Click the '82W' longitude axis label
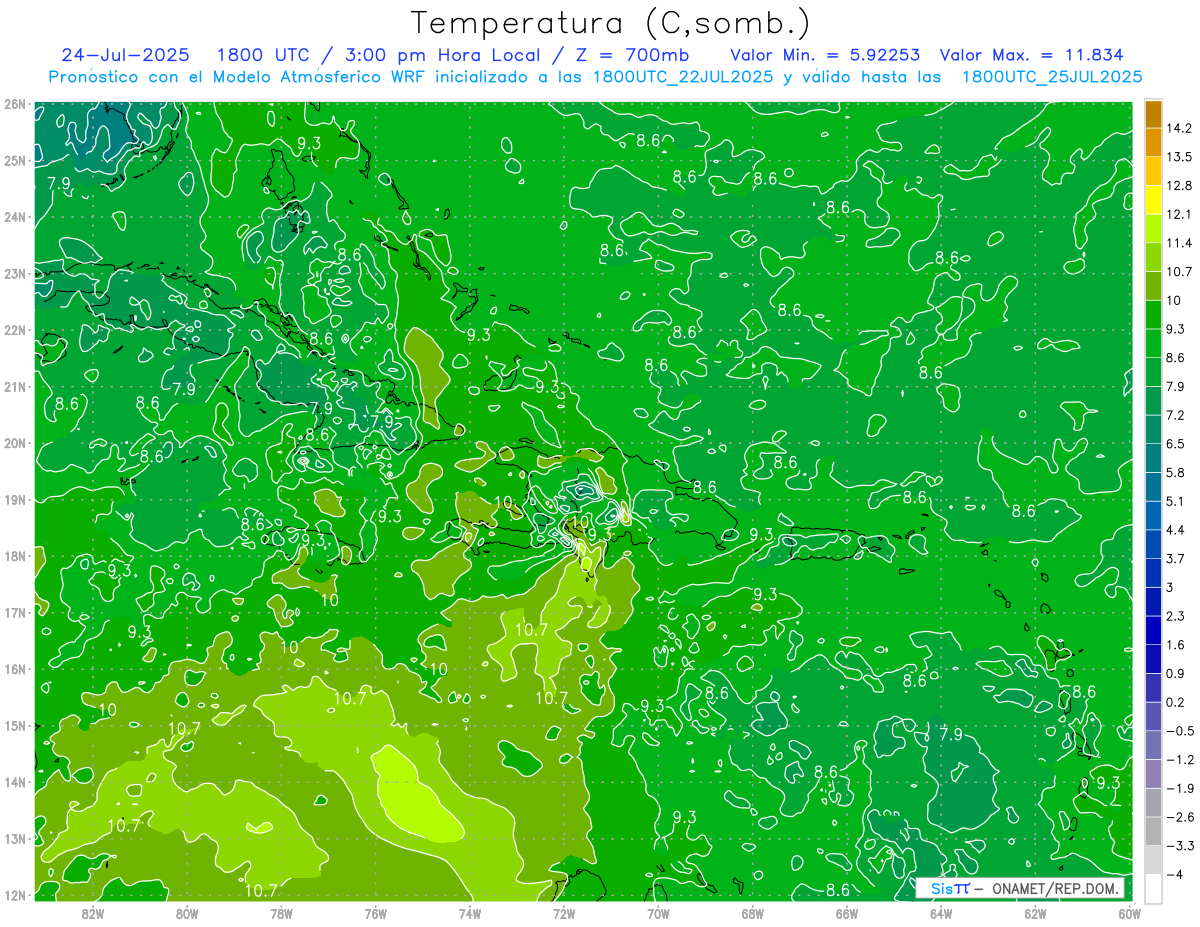The width and height of the screenshot is (1200, 927). (92, 913)
